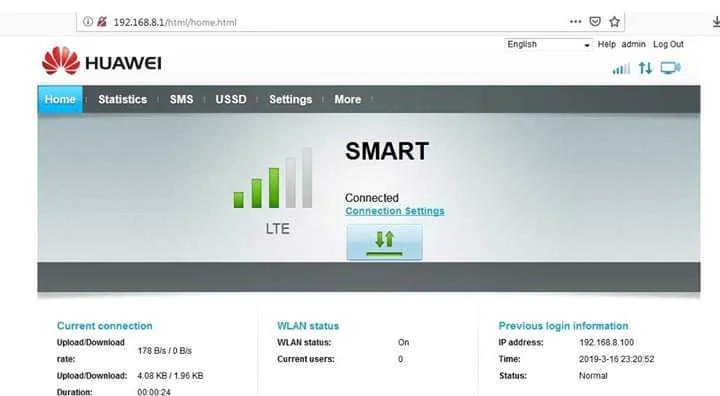720x396 pixels.
Task: Bookmark this page with the star icon
Action: pos(614,22)
